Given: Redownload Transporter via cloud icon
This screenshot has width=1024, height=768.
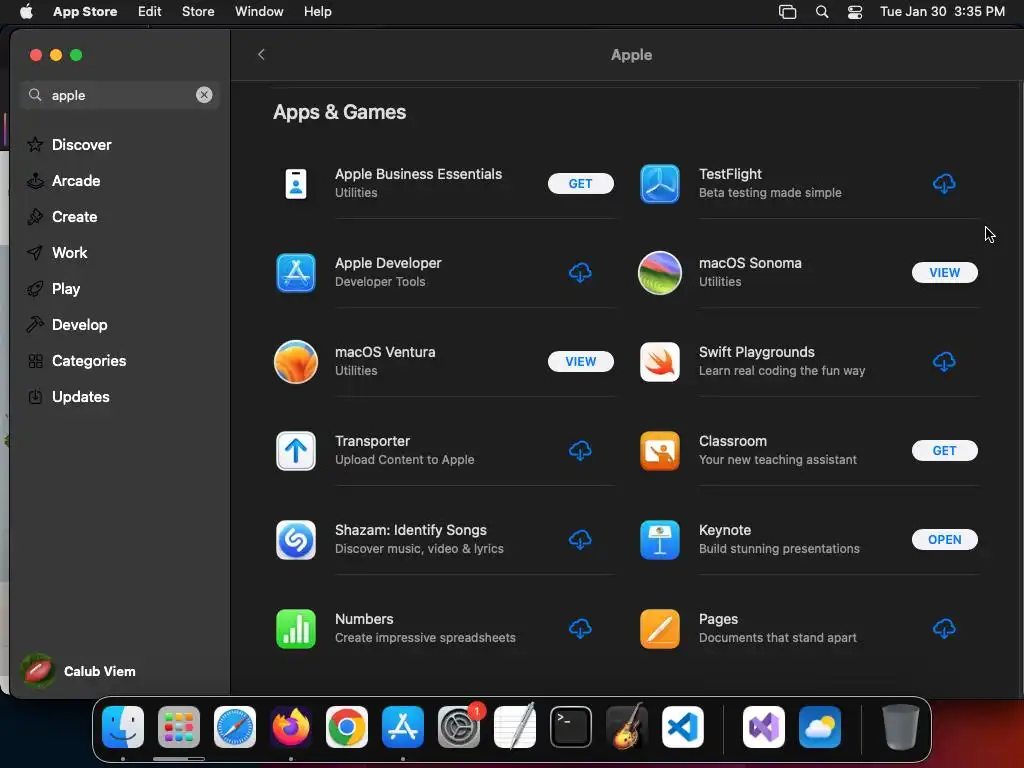Looking at the screenshot, I should click(x=580, y=450).
